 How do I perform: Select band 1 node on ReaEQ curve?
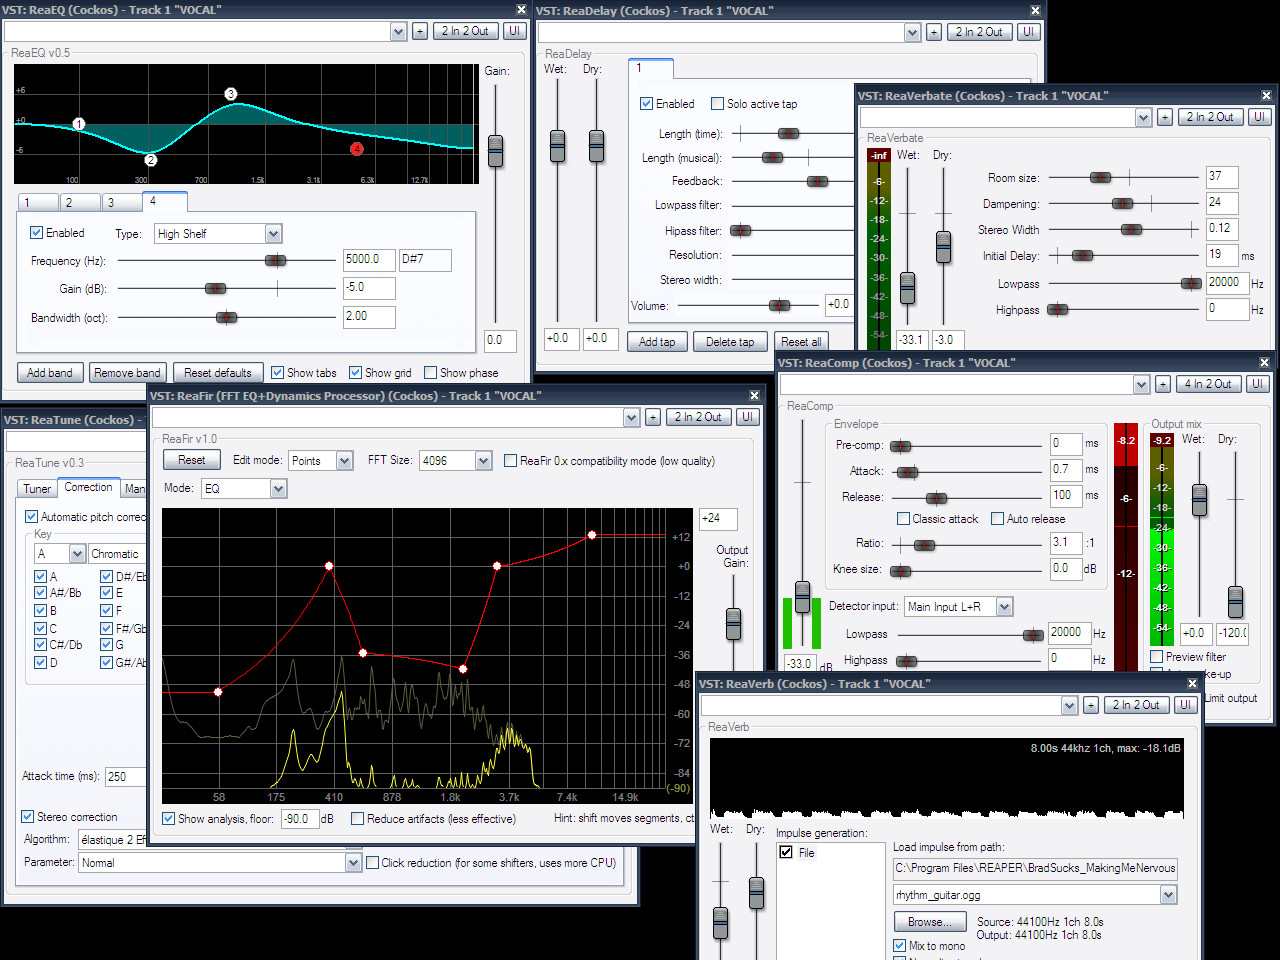[79, 124]
